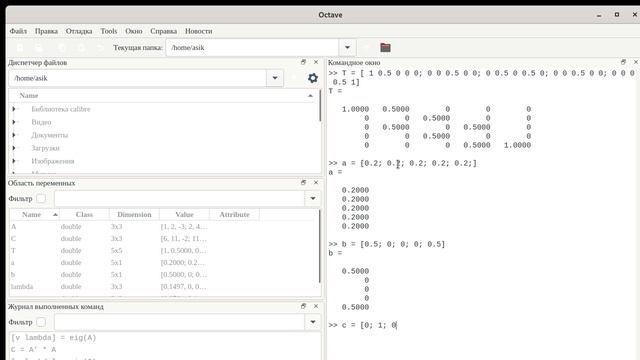
Task: Open the Справка menu
Action: [163, 31]
